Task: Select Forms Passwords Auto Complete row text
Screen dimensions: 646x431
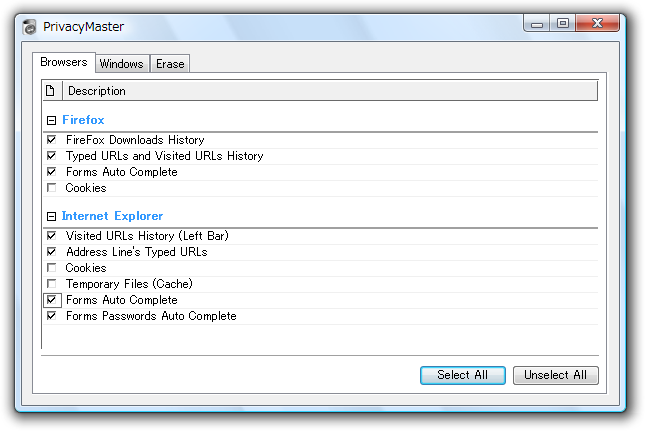Action: pyautogui.click(x=151, y=316)
